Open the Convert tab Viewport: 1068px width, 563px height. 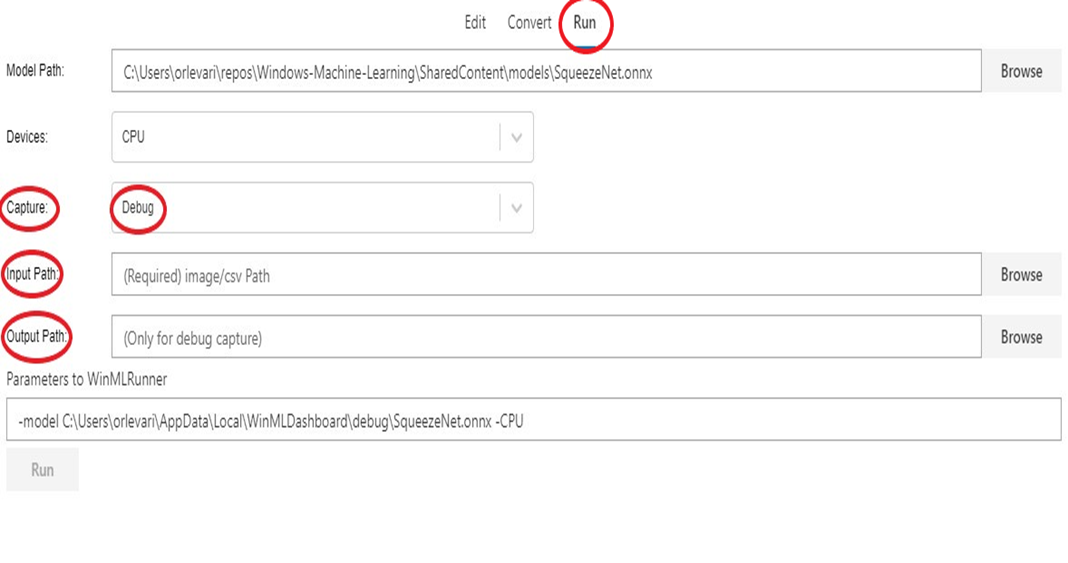529,22
